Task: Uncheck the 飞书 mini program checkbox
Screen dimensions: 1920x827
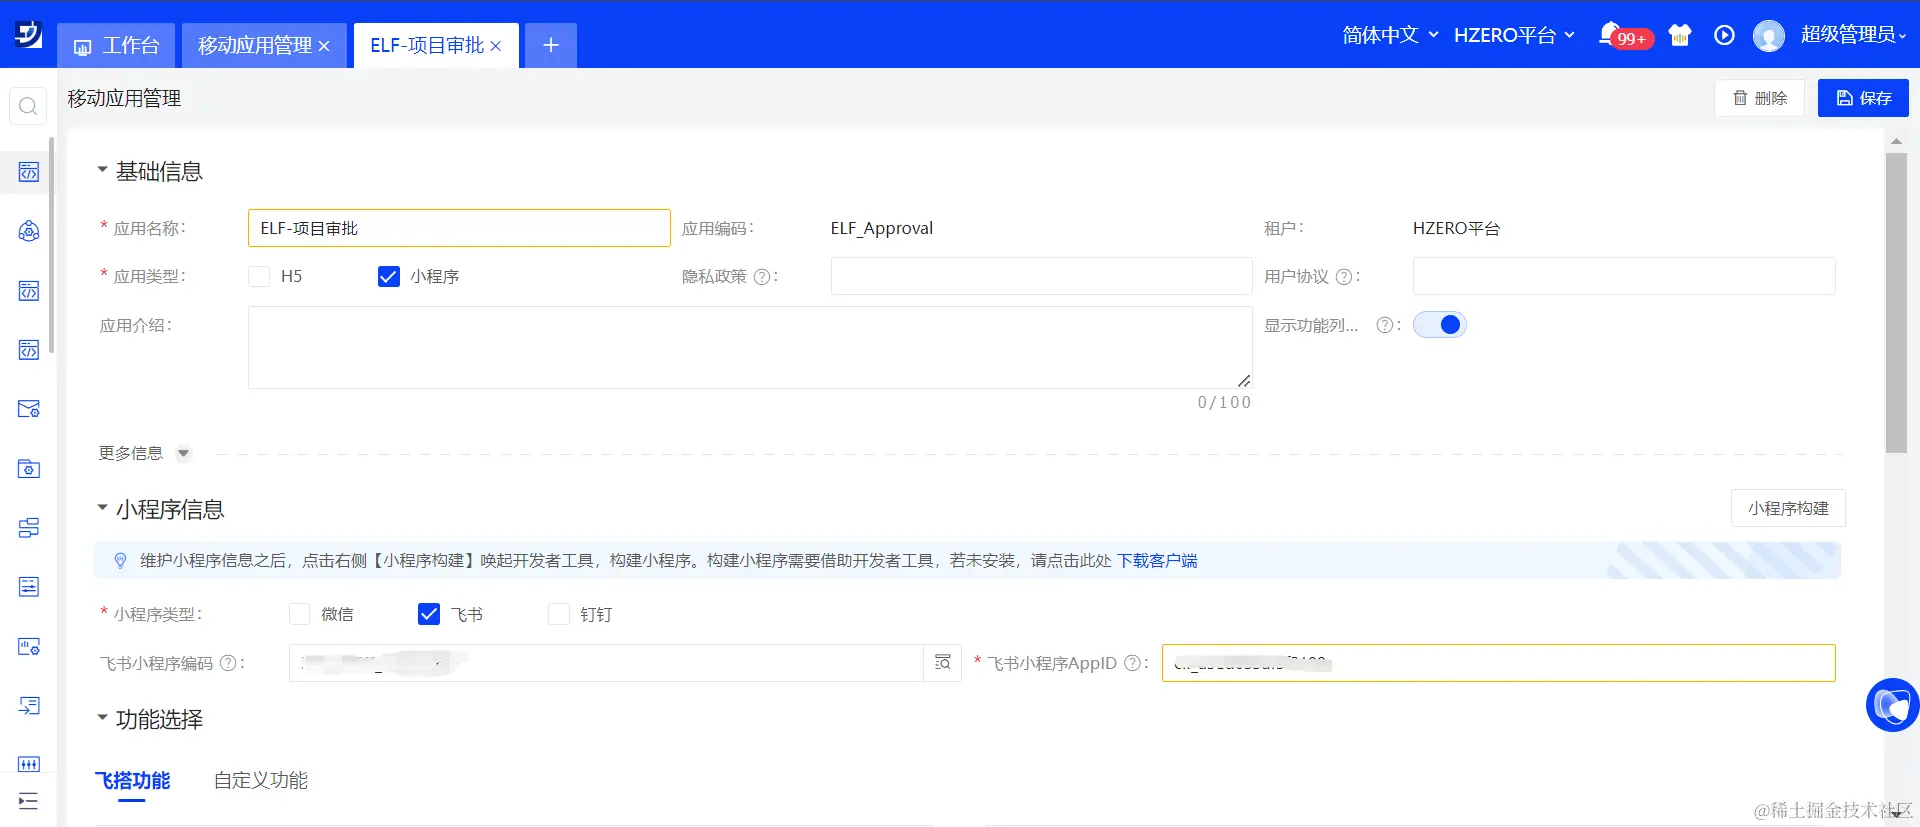Action: pyautogui.click(x=429, y=614)
